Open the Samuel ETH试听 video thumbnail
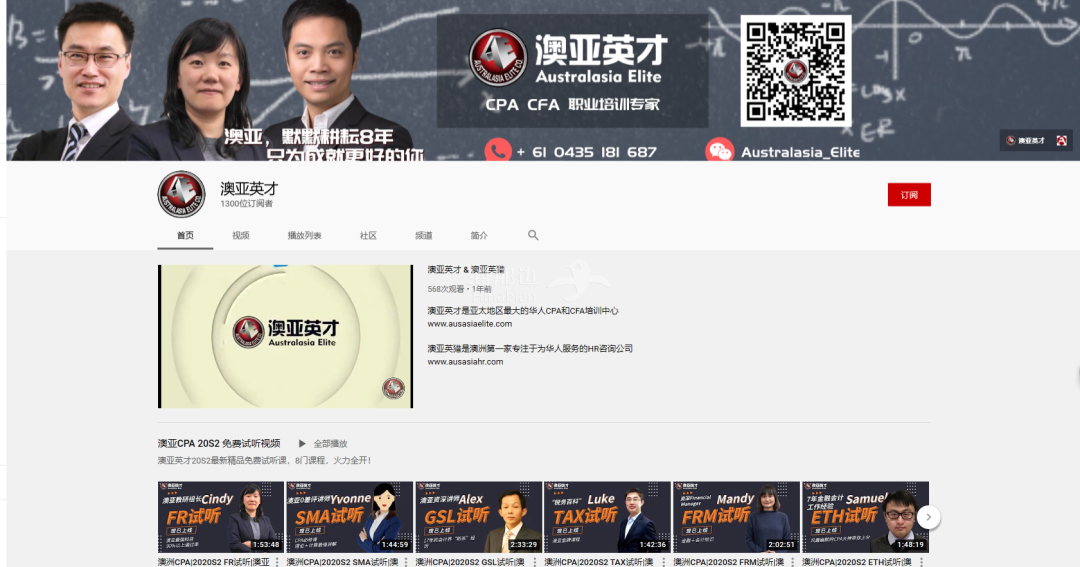 pos(865,517)
